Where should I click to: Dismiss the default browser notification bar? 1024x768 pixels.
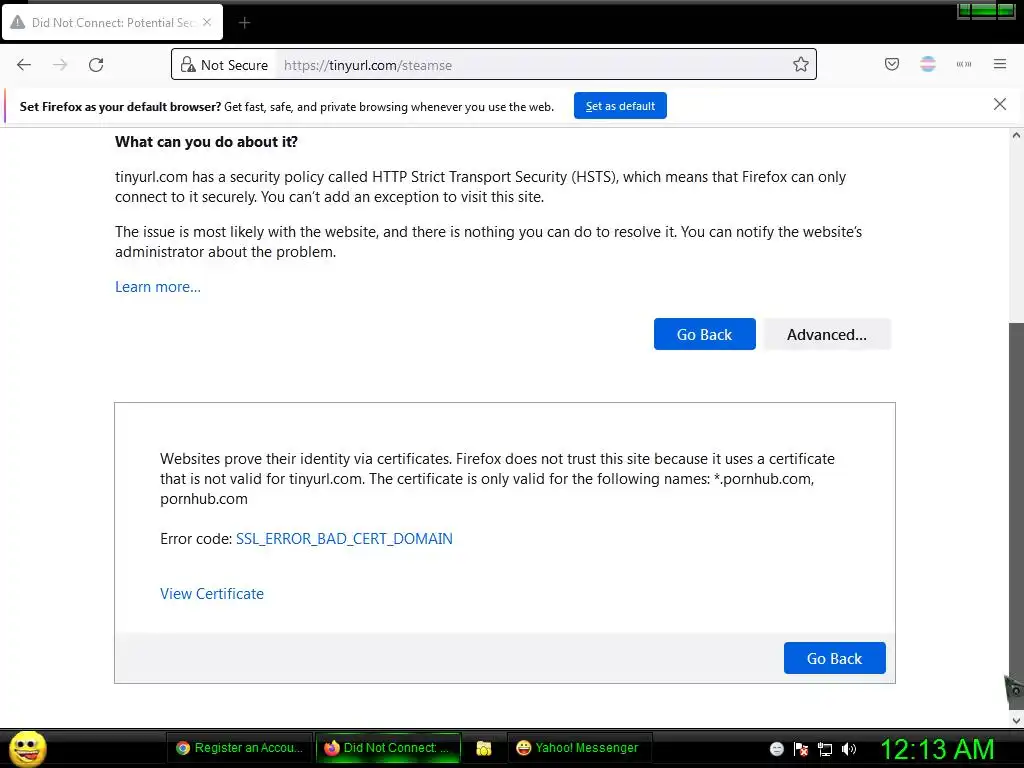(999, 104)
